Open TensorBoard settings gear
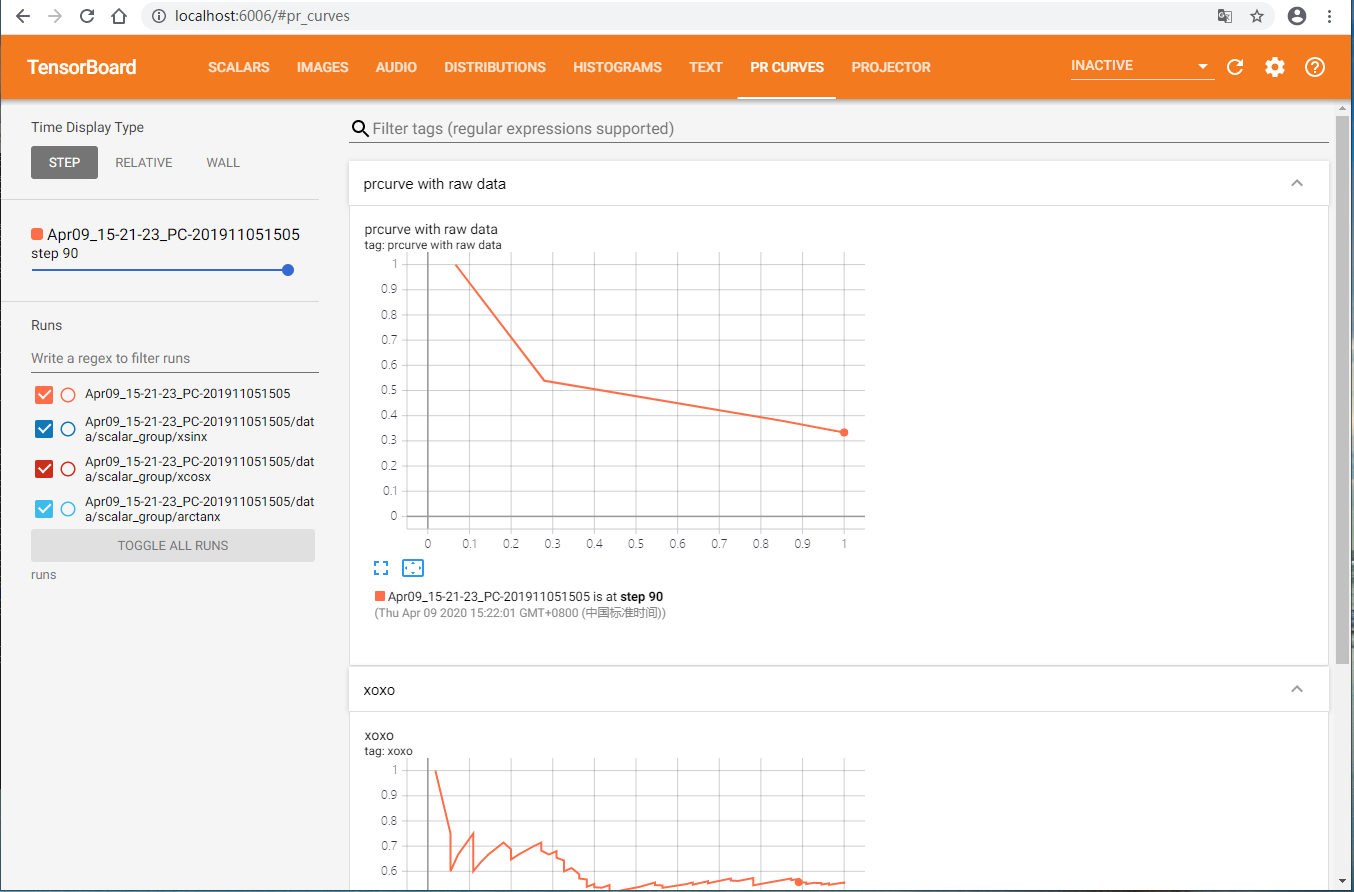The width and height of the screenshot is (1354, 892). pyautogui.click(x=1274, y=67)
